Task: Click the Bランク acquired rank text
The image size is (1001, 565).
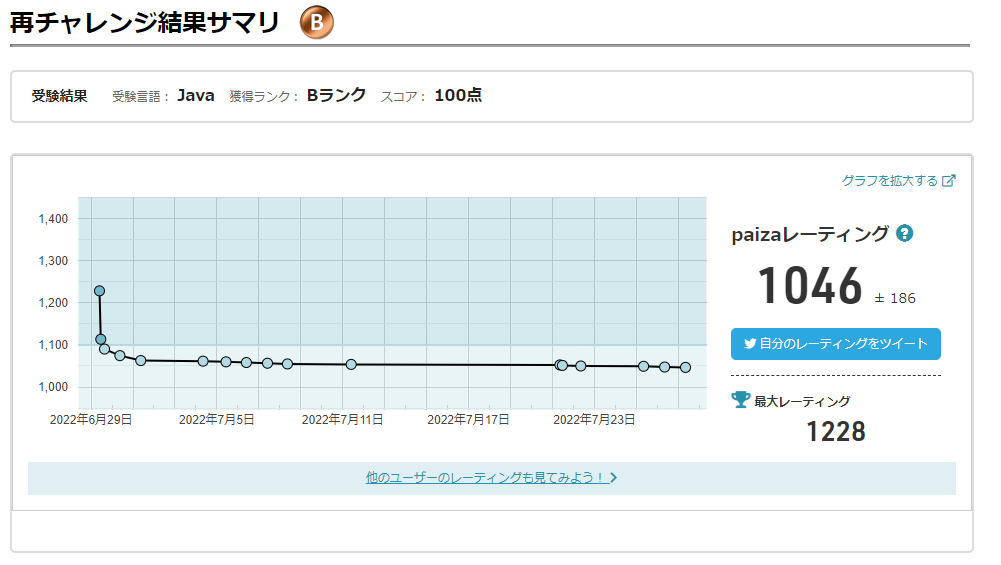Action: click(336, 96)
